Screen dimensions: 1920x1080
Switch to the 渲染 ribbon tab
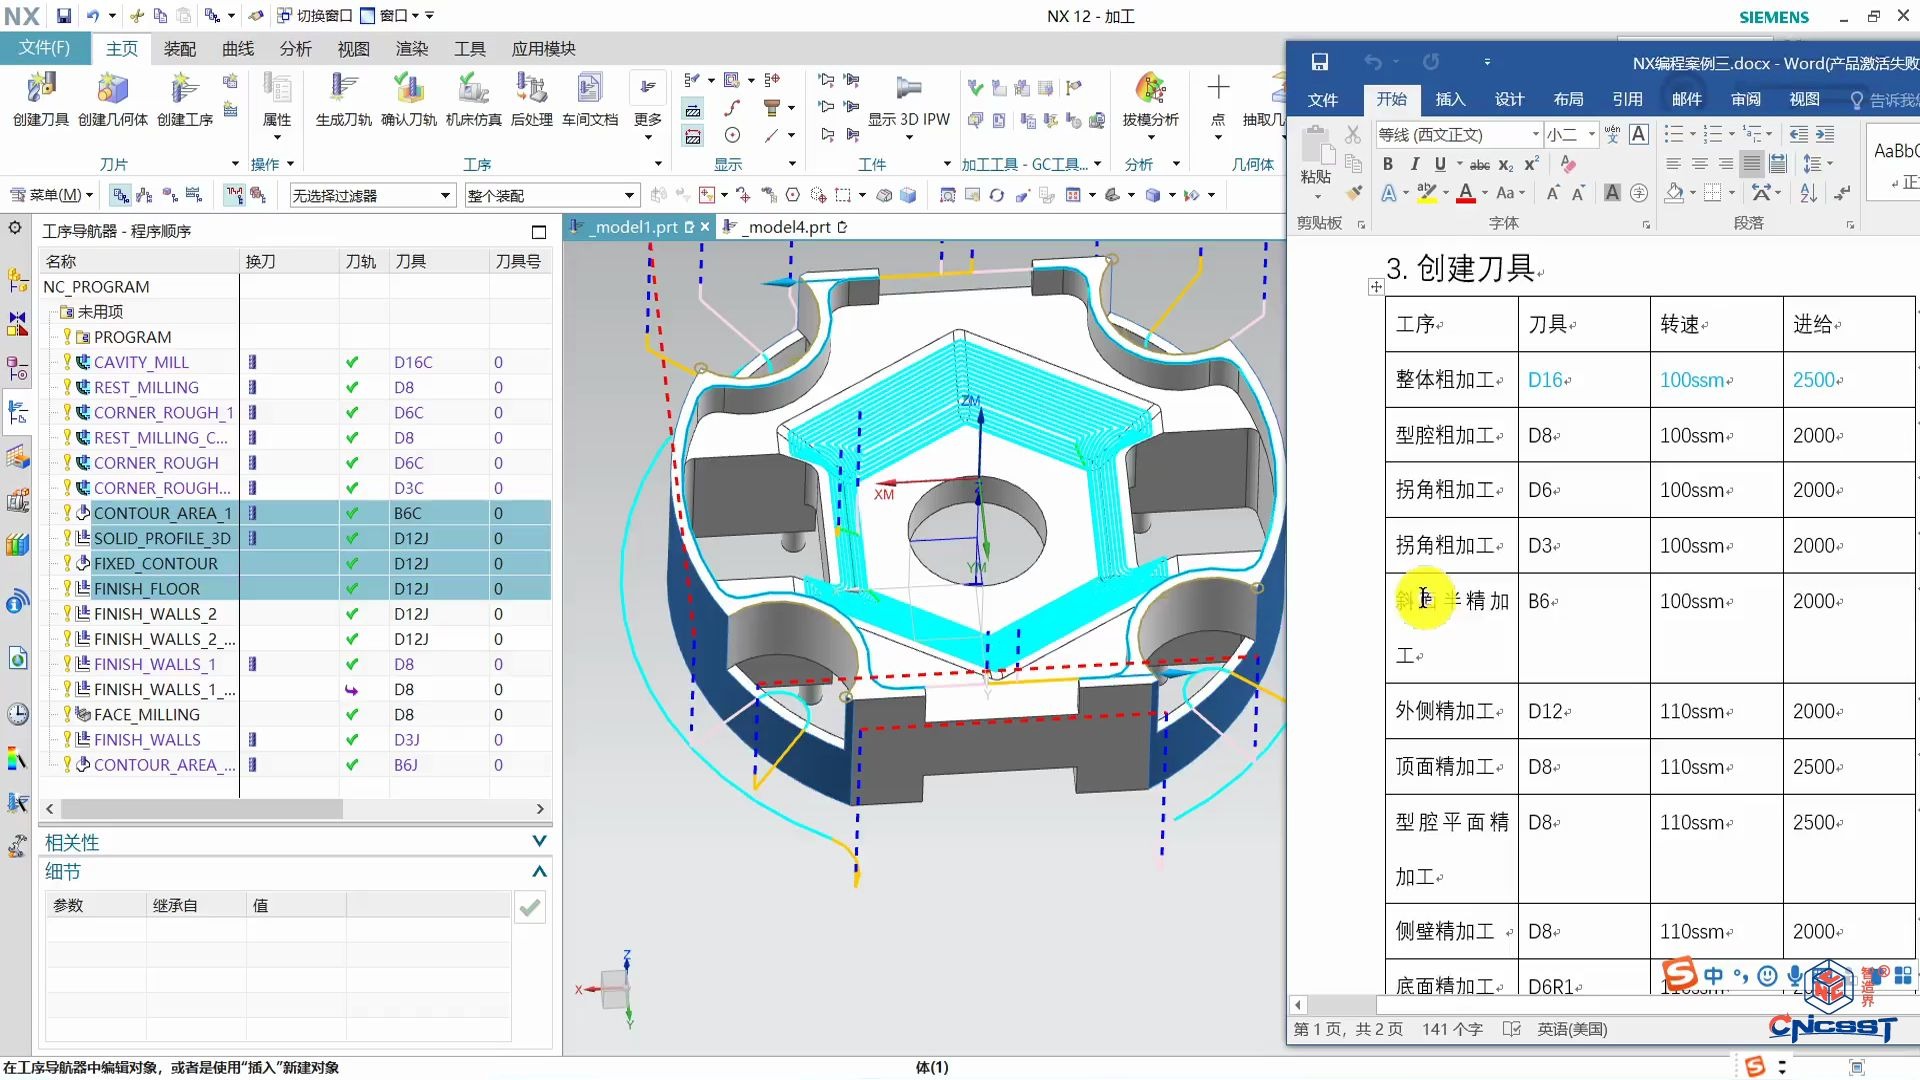coord(411,48)
